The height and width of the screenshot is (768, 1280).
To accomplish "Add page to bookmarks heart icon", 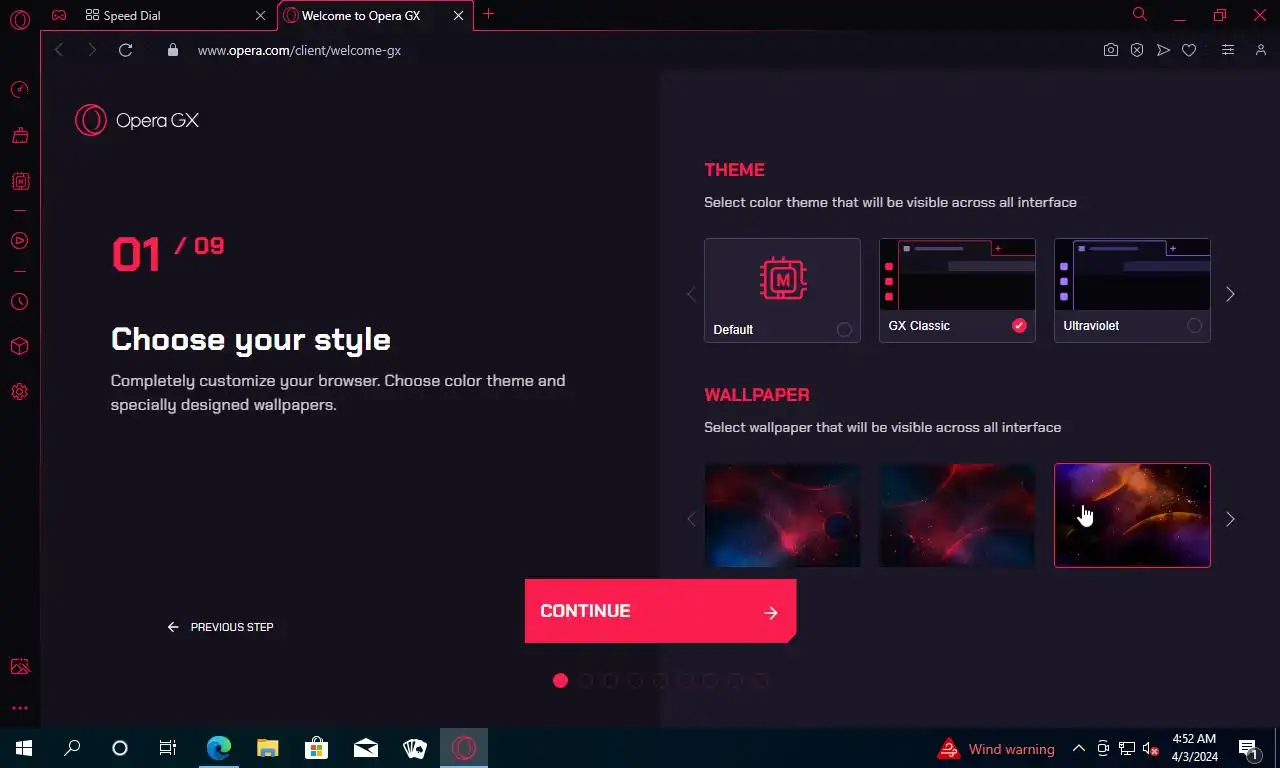I will coord(1189,50).
